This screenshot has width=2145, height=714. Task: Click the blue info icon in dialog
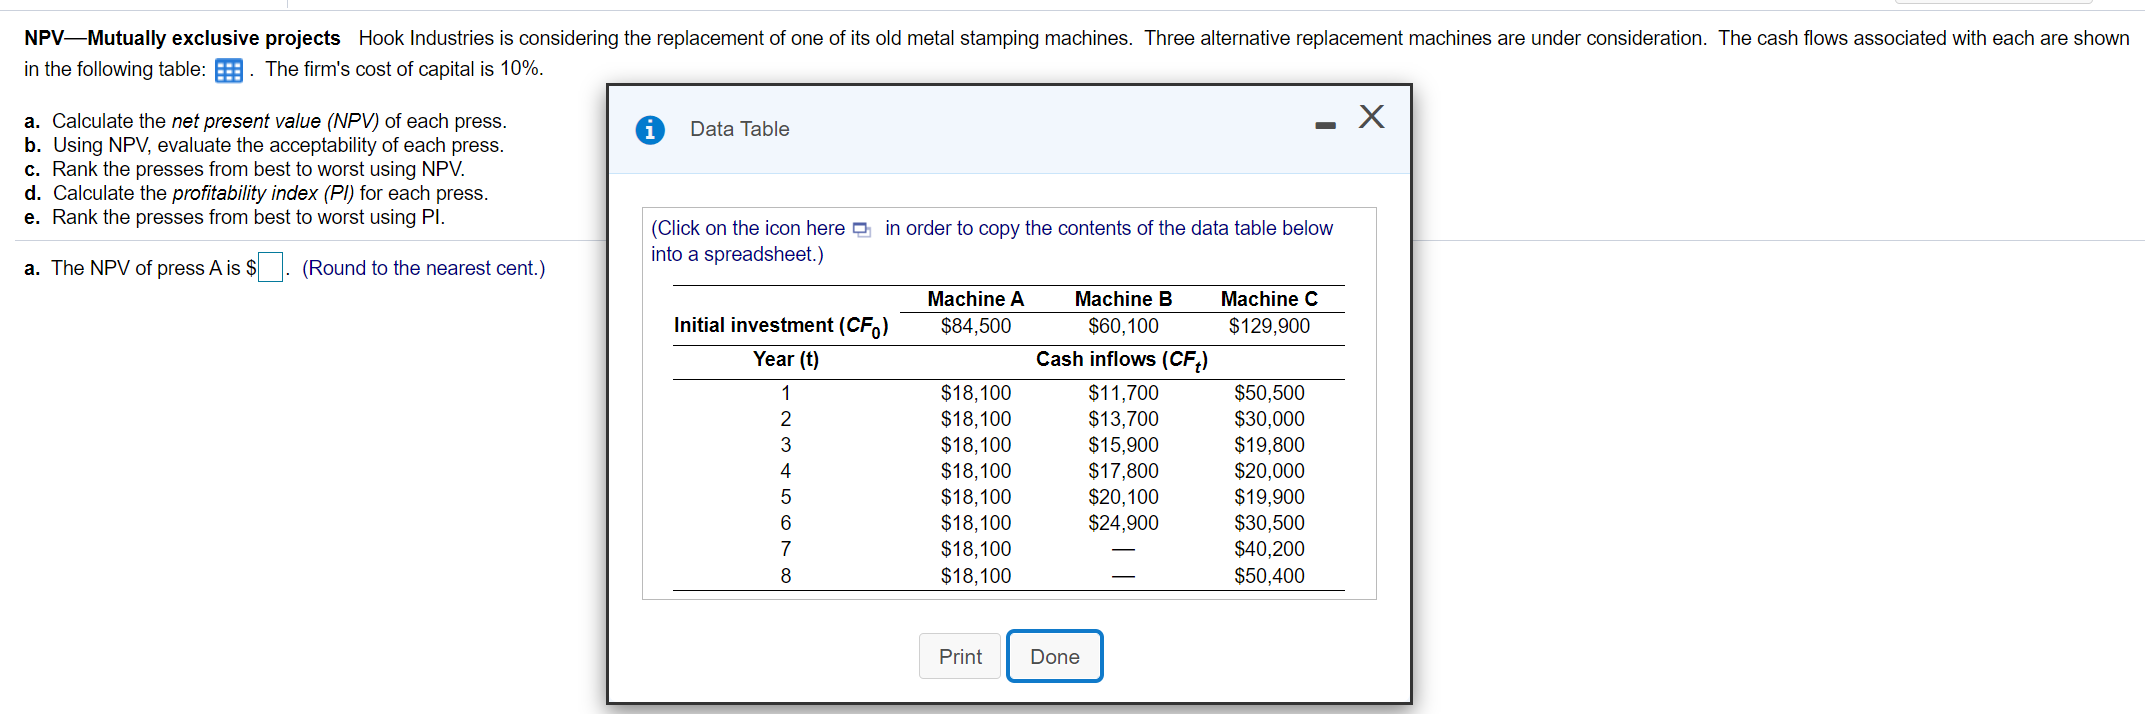click(650, 130)
